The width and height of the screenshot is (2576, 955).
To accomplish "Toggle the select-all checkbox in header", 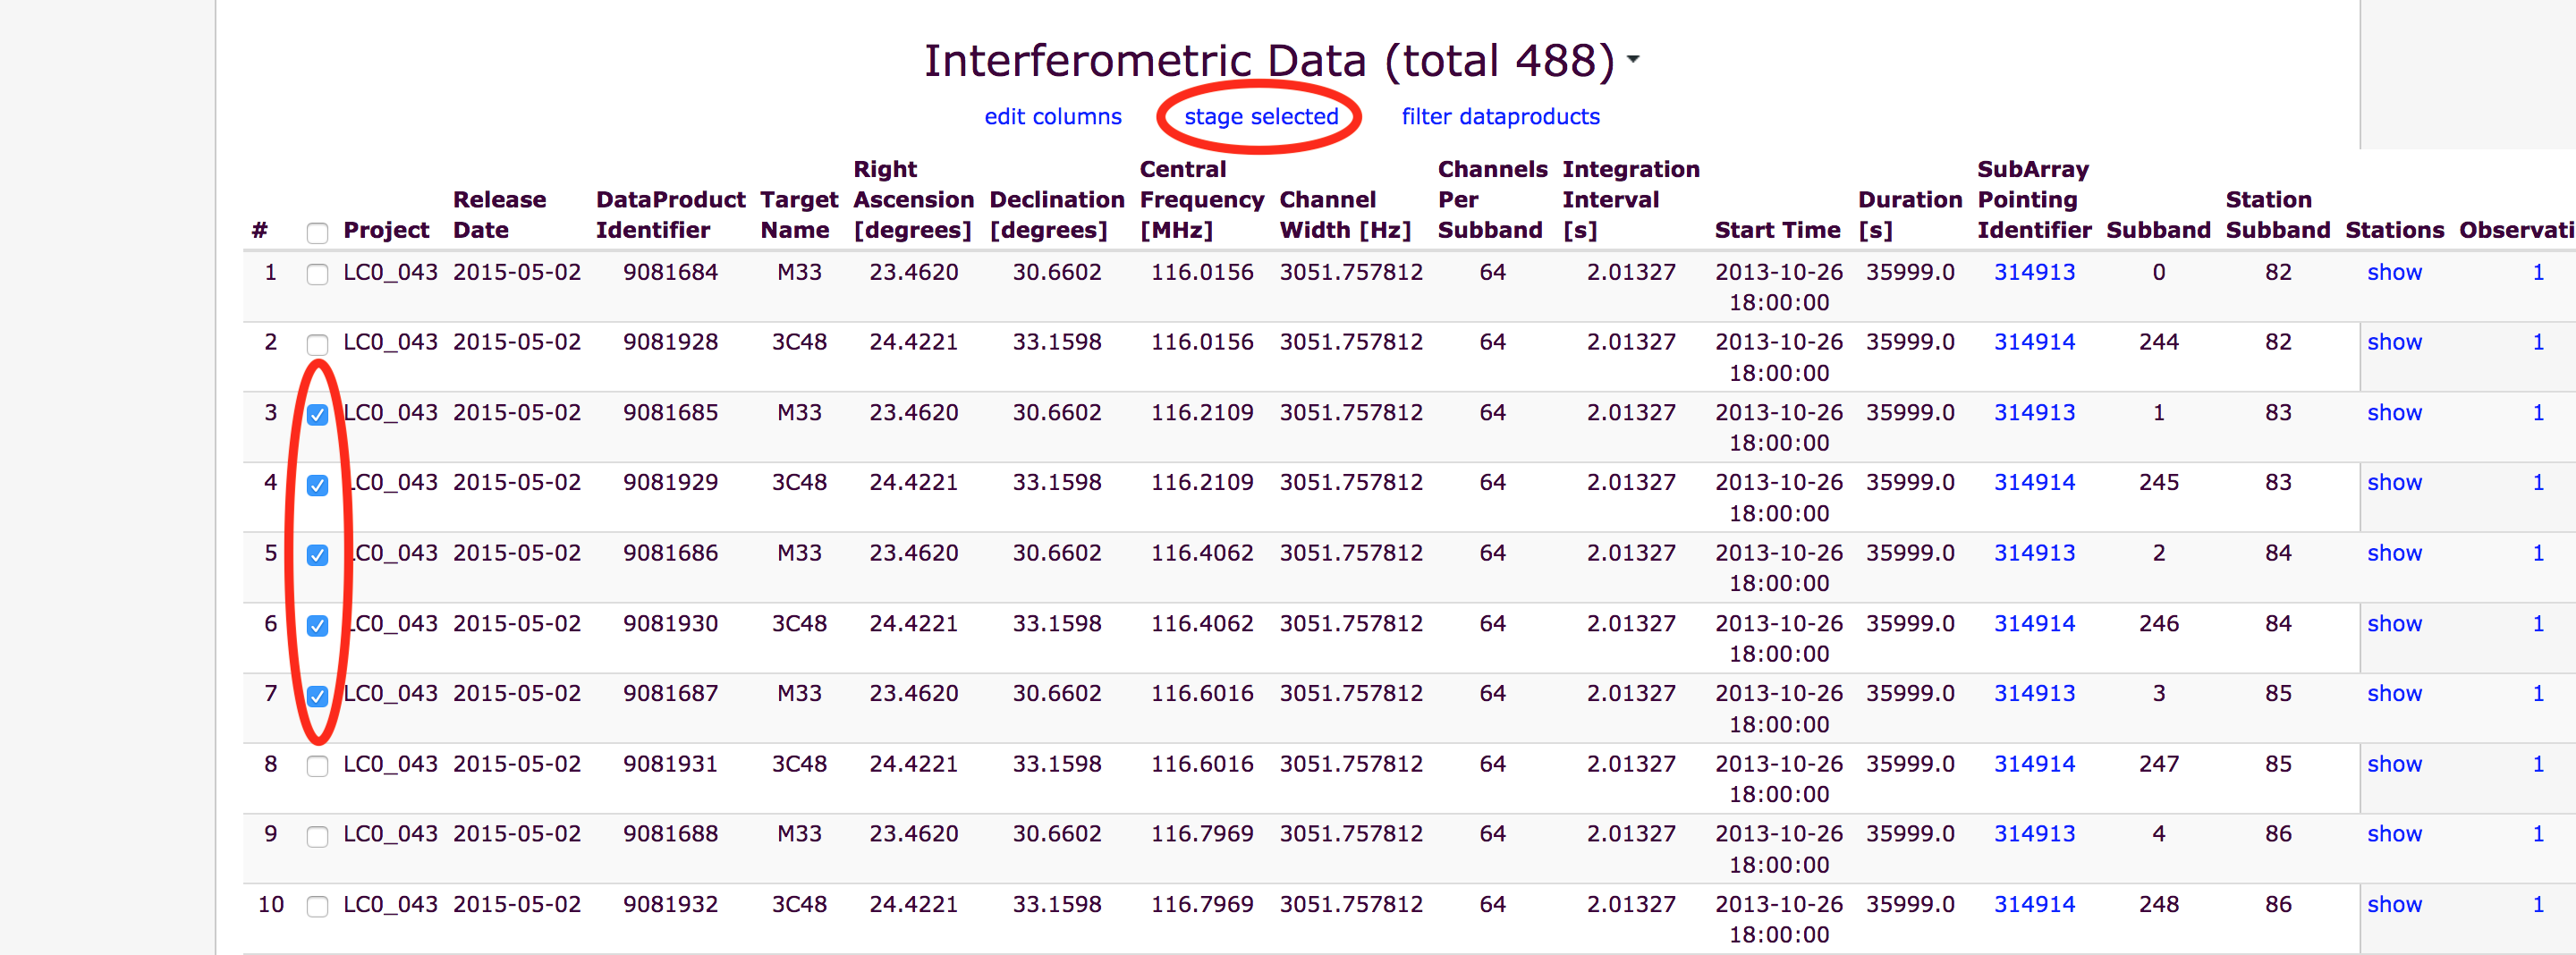I will [x=317, y=233].
